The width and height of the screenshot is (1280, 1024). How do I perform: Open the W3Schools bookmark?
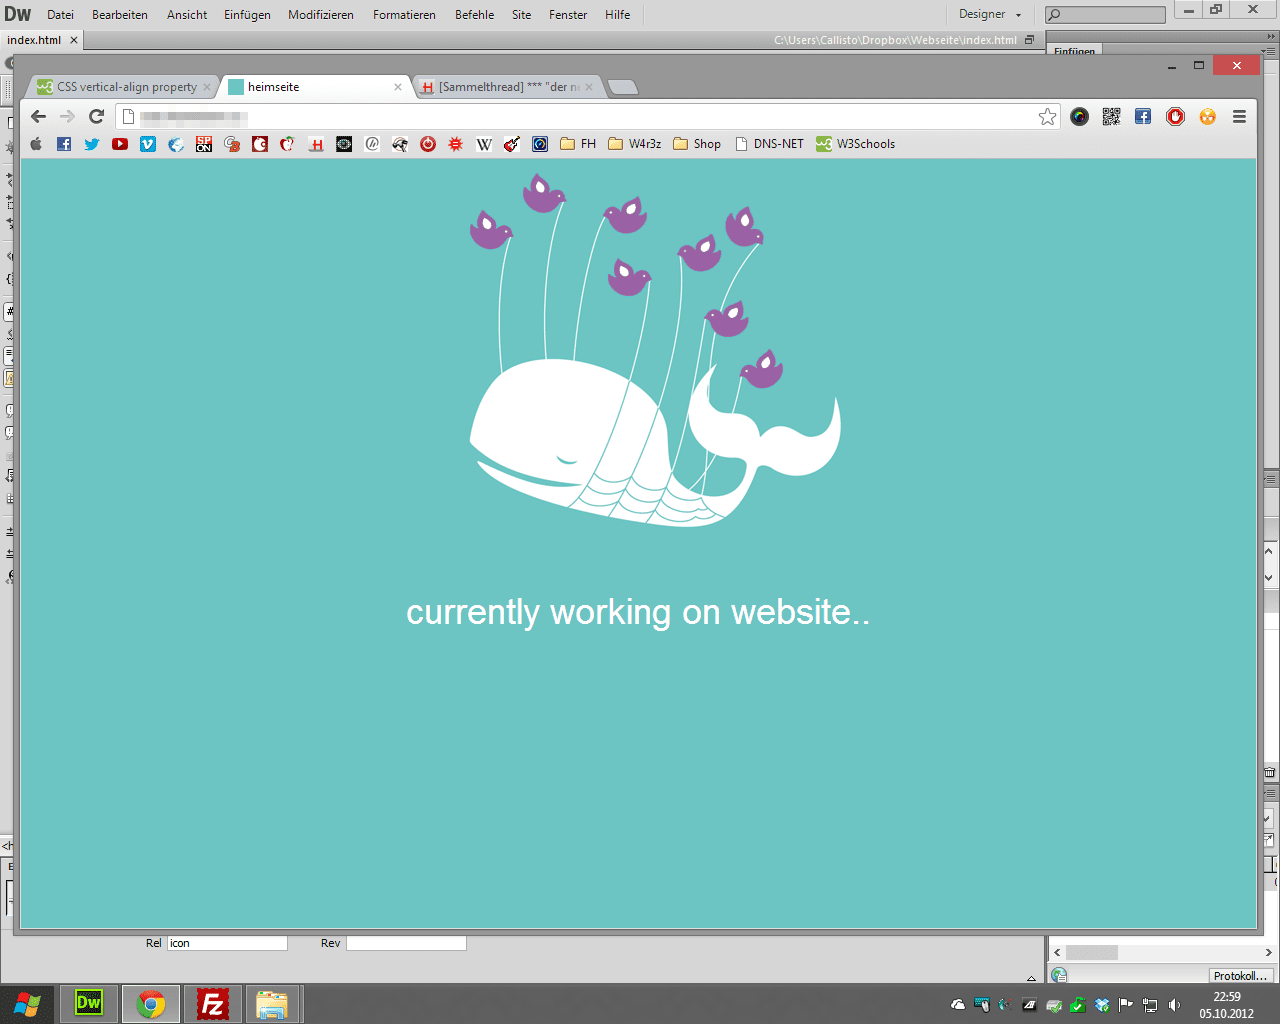click(856, 144)
